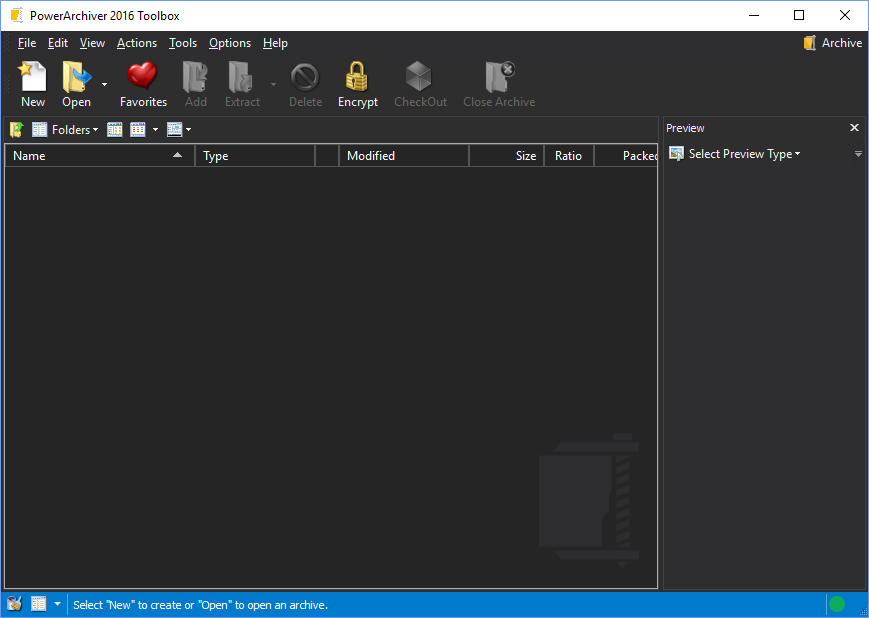
Task: Sort by the Name column header
Action: (100, 156)
